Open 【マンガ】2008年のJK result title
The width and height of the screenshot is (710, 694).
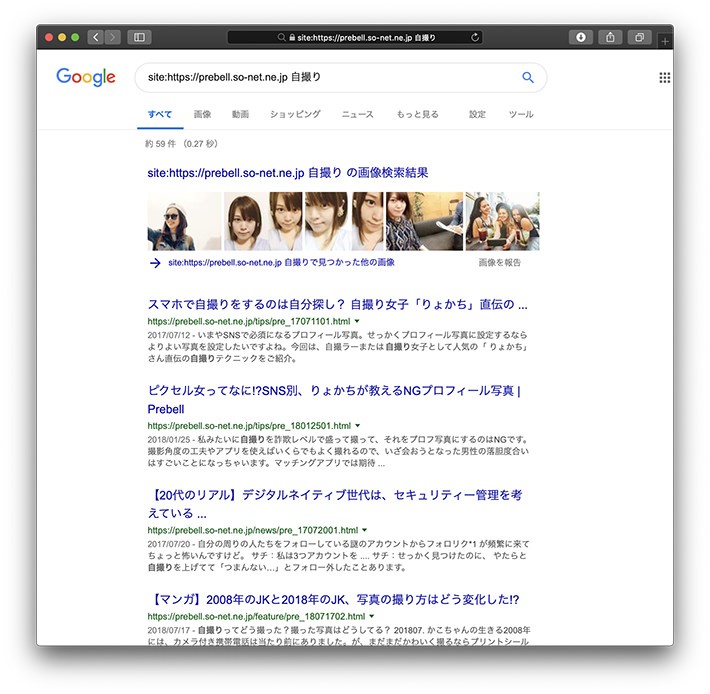tap(333, 599)
